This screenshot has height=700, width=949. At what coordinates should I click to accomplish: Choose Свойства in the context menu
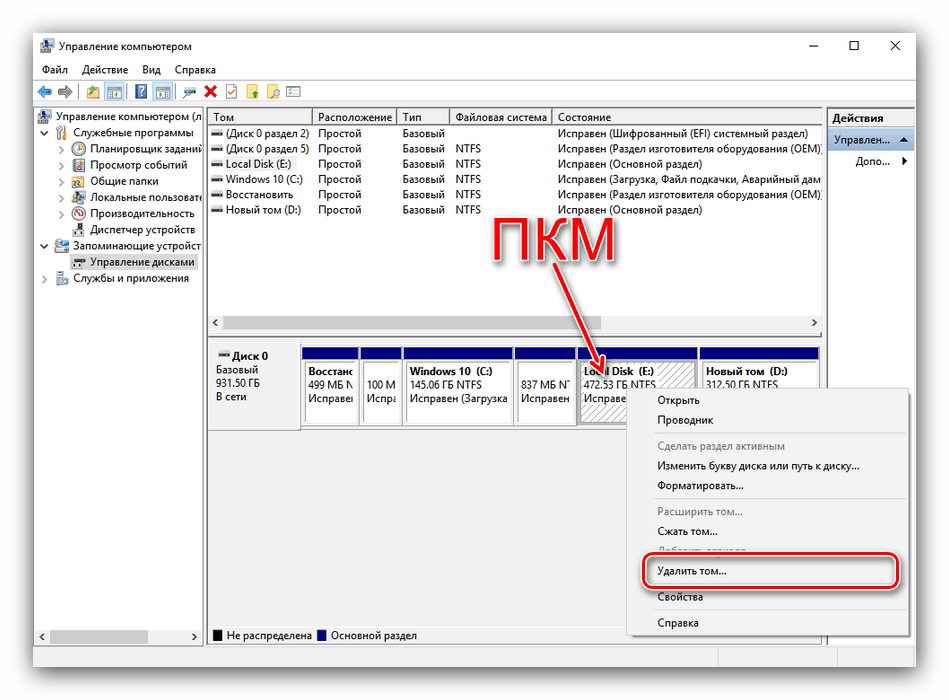coord(767,597)
